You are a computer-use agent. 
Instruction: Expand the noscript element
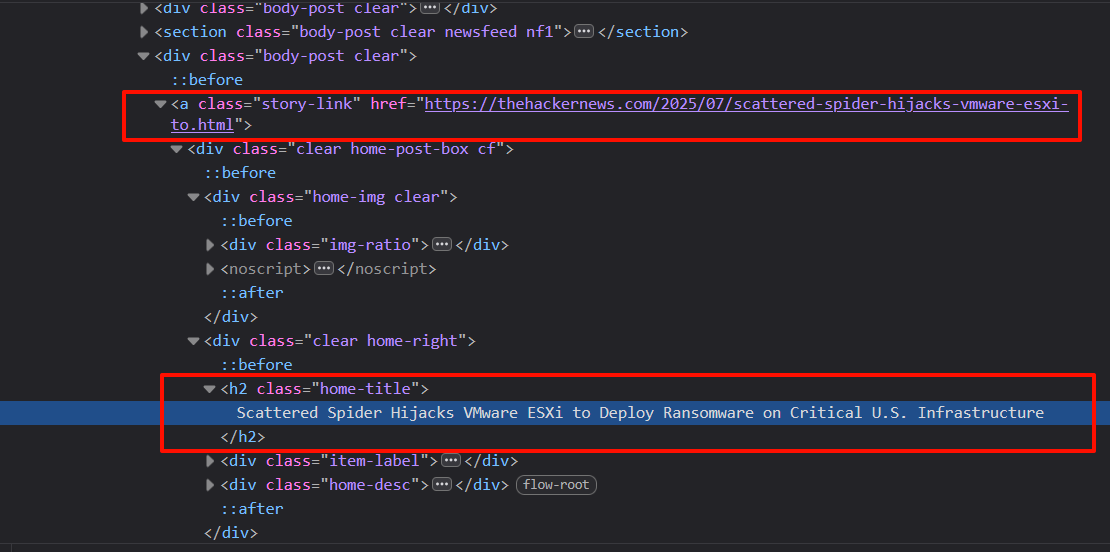click(210, 269)
